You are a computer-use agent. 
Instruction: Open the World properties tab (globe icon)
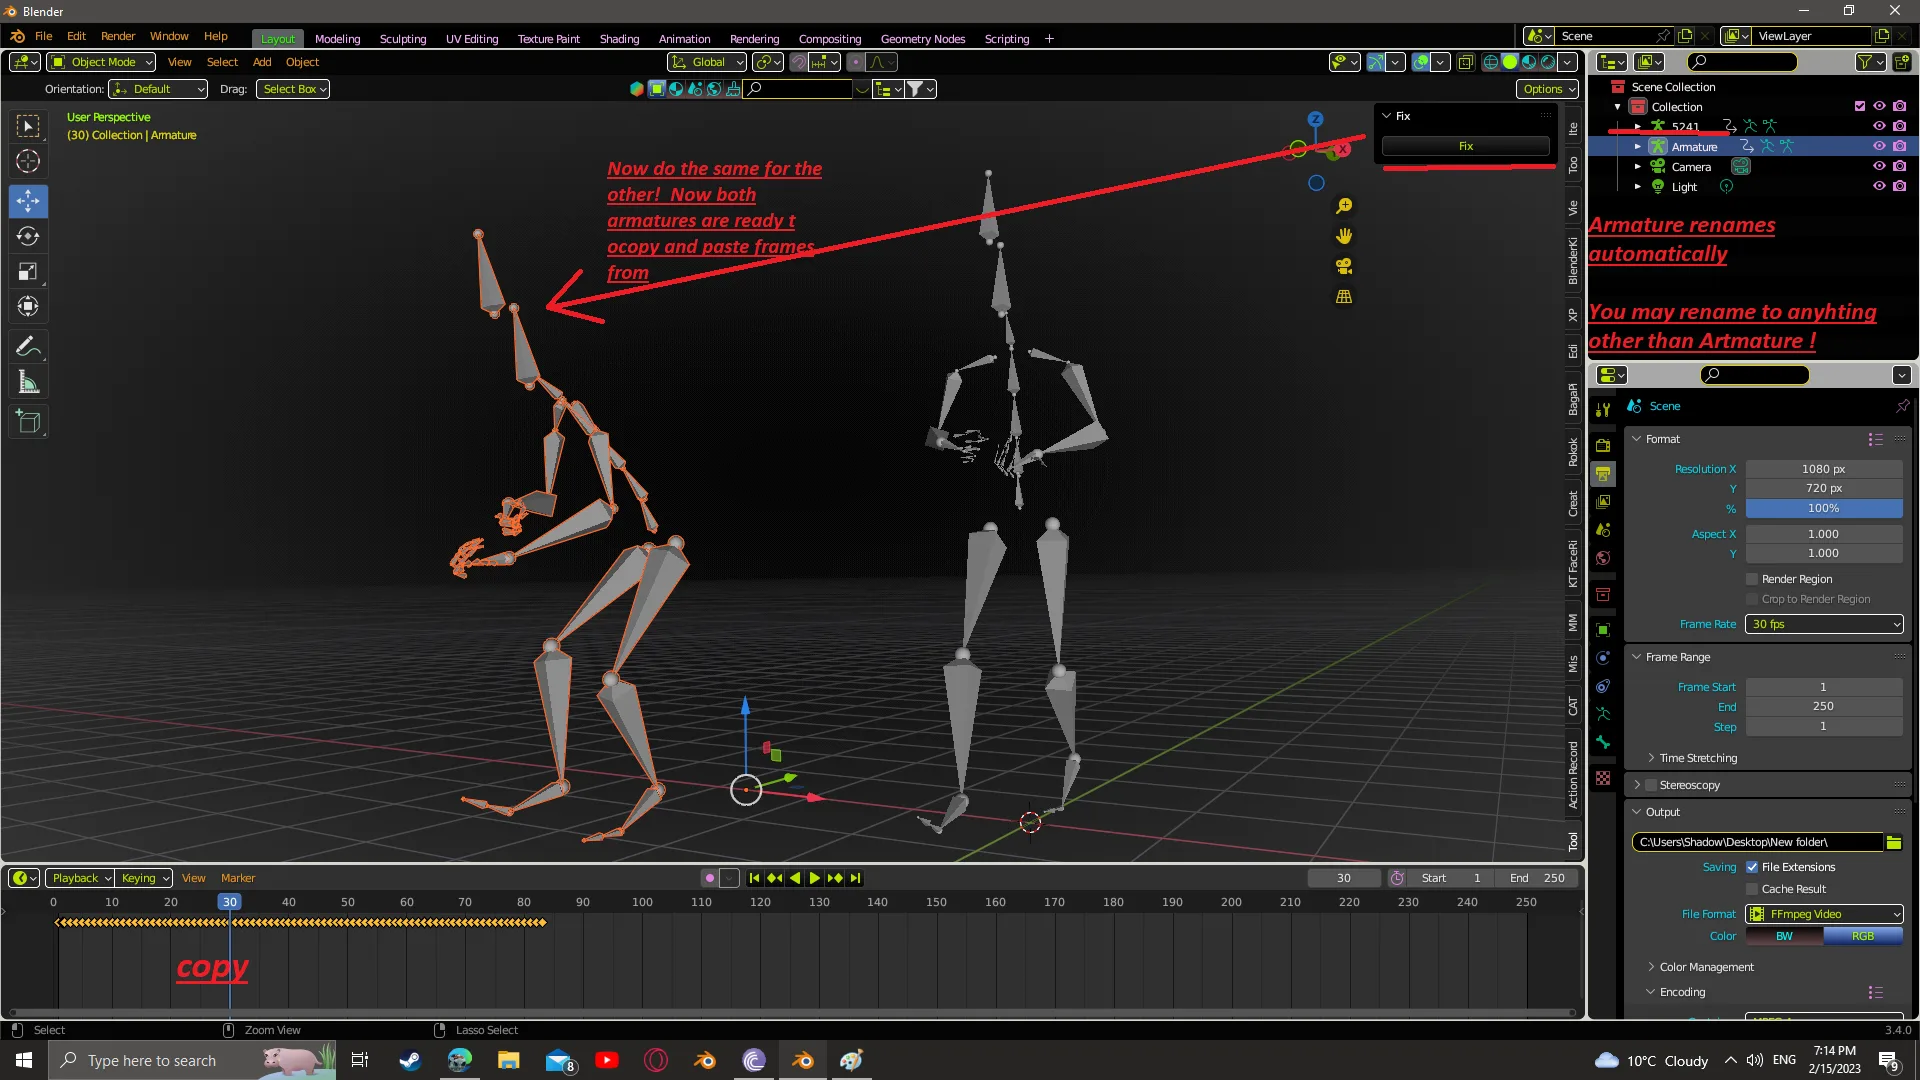[1604, 558]
